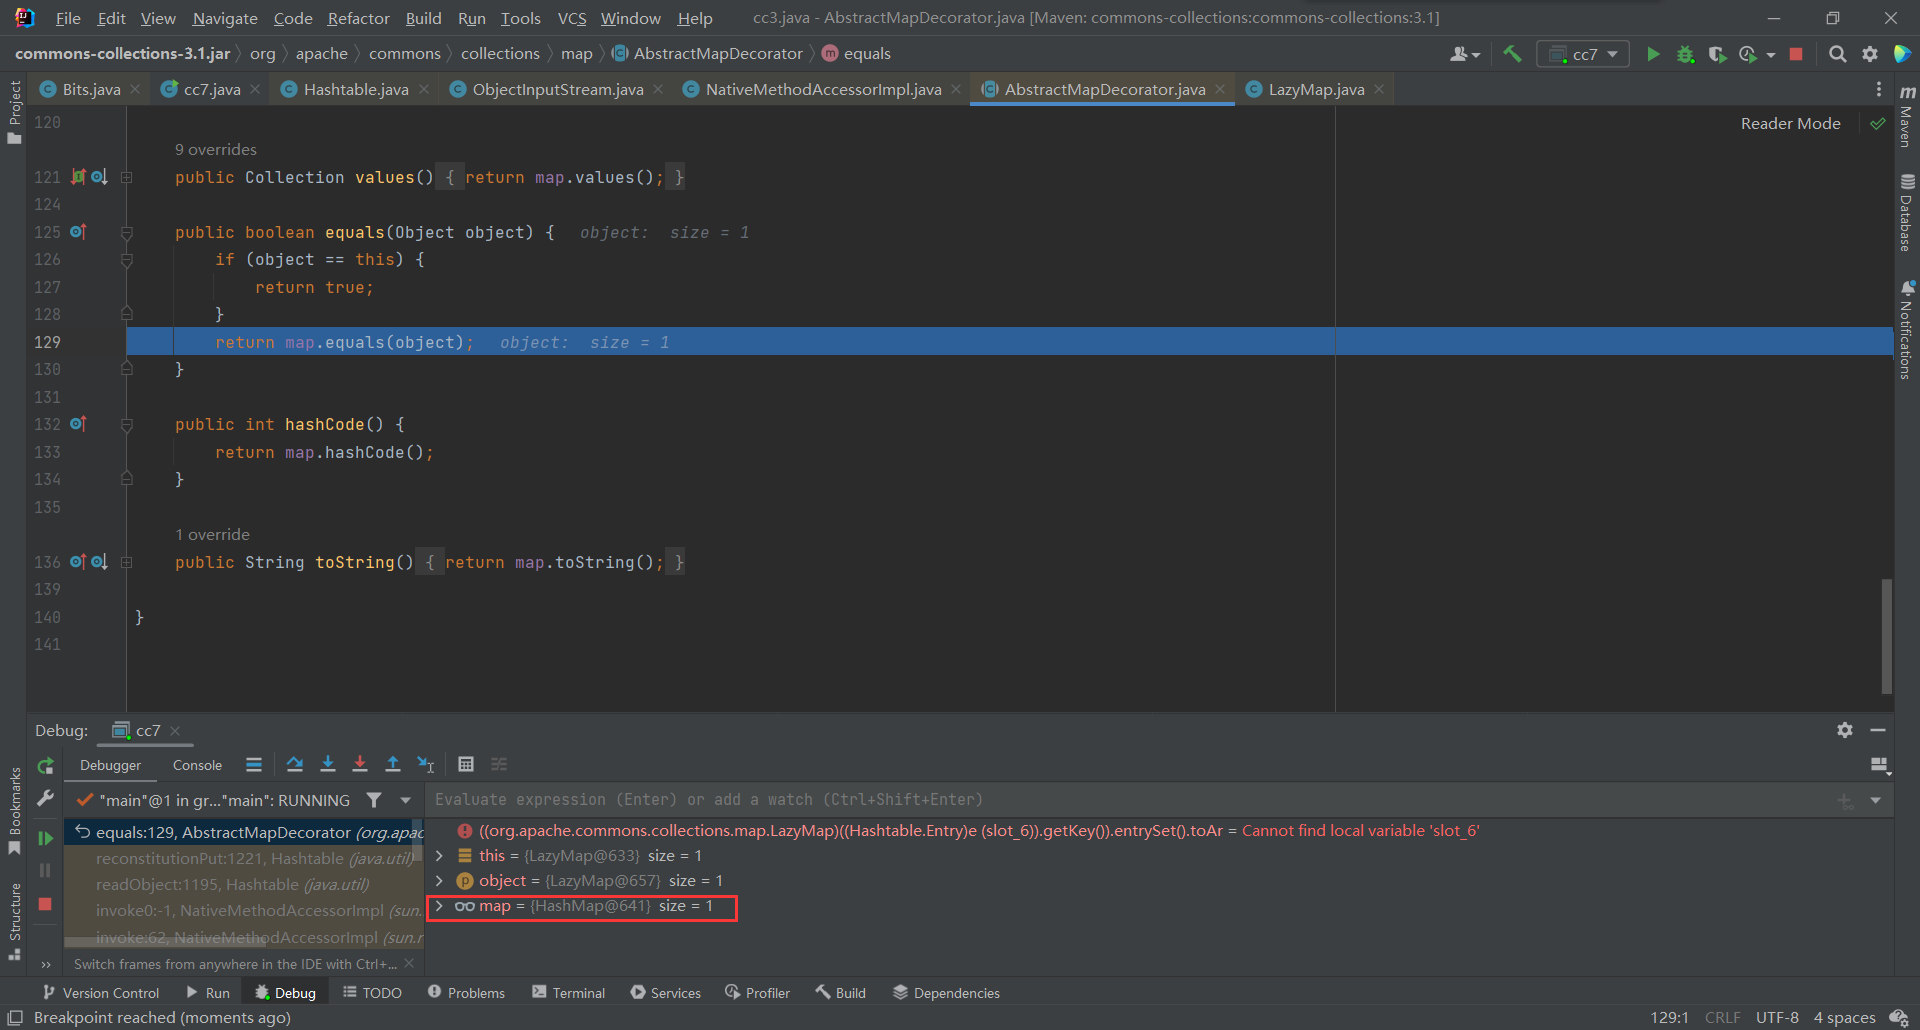Hide the Debug tool window
Image resolution: width=1920 pixels, height=1030 pixels.
pos(1878,730)
